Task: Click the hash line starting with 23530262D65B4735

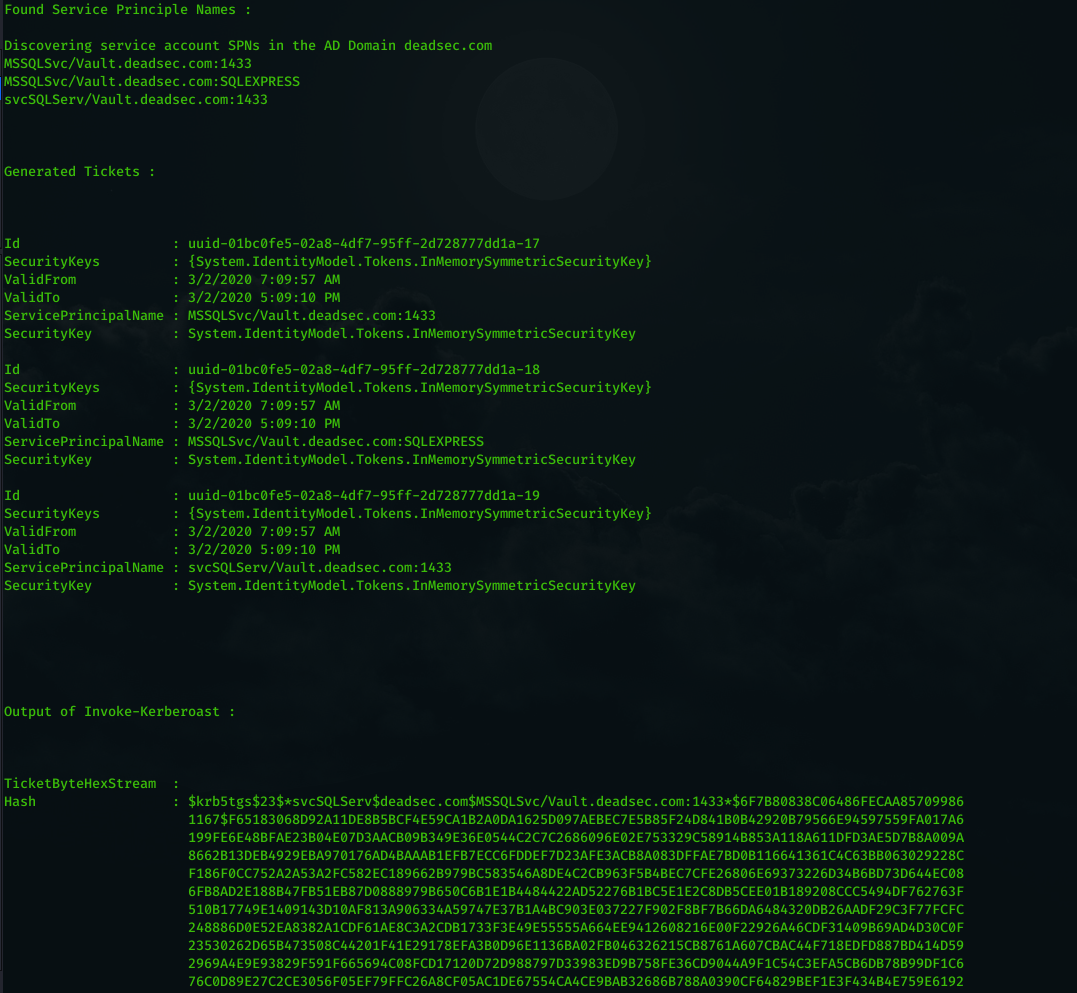Action: click(576, 946)
